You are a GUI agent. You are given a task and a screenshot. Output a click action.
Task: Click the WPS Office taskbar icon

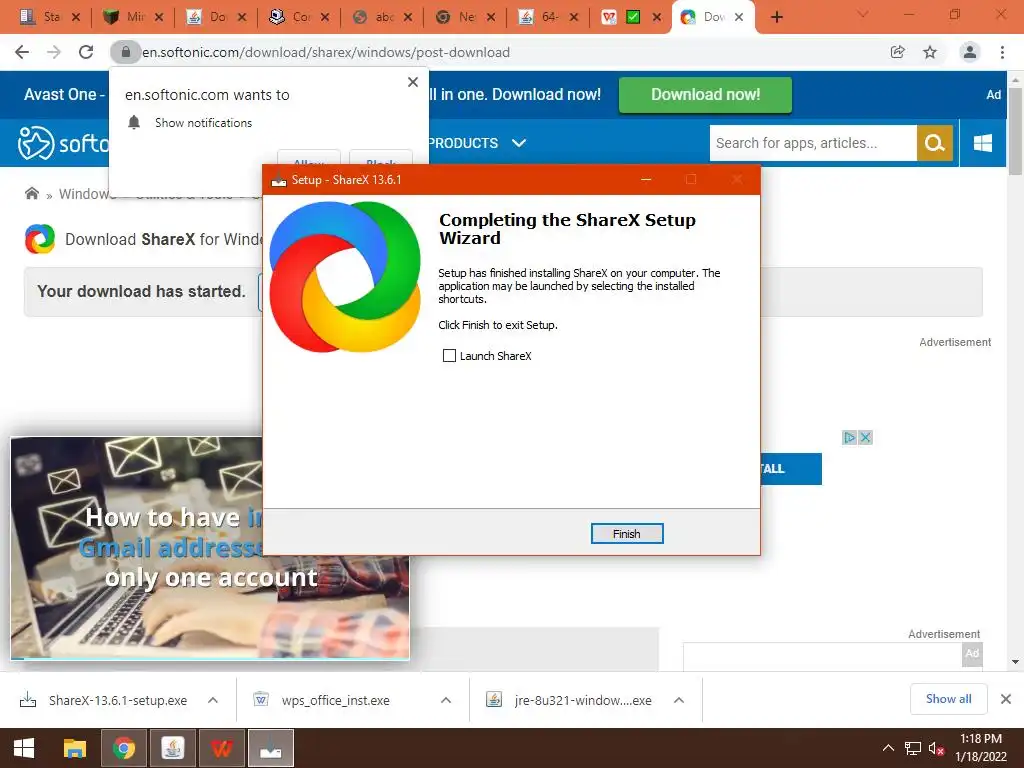[221, 748]
